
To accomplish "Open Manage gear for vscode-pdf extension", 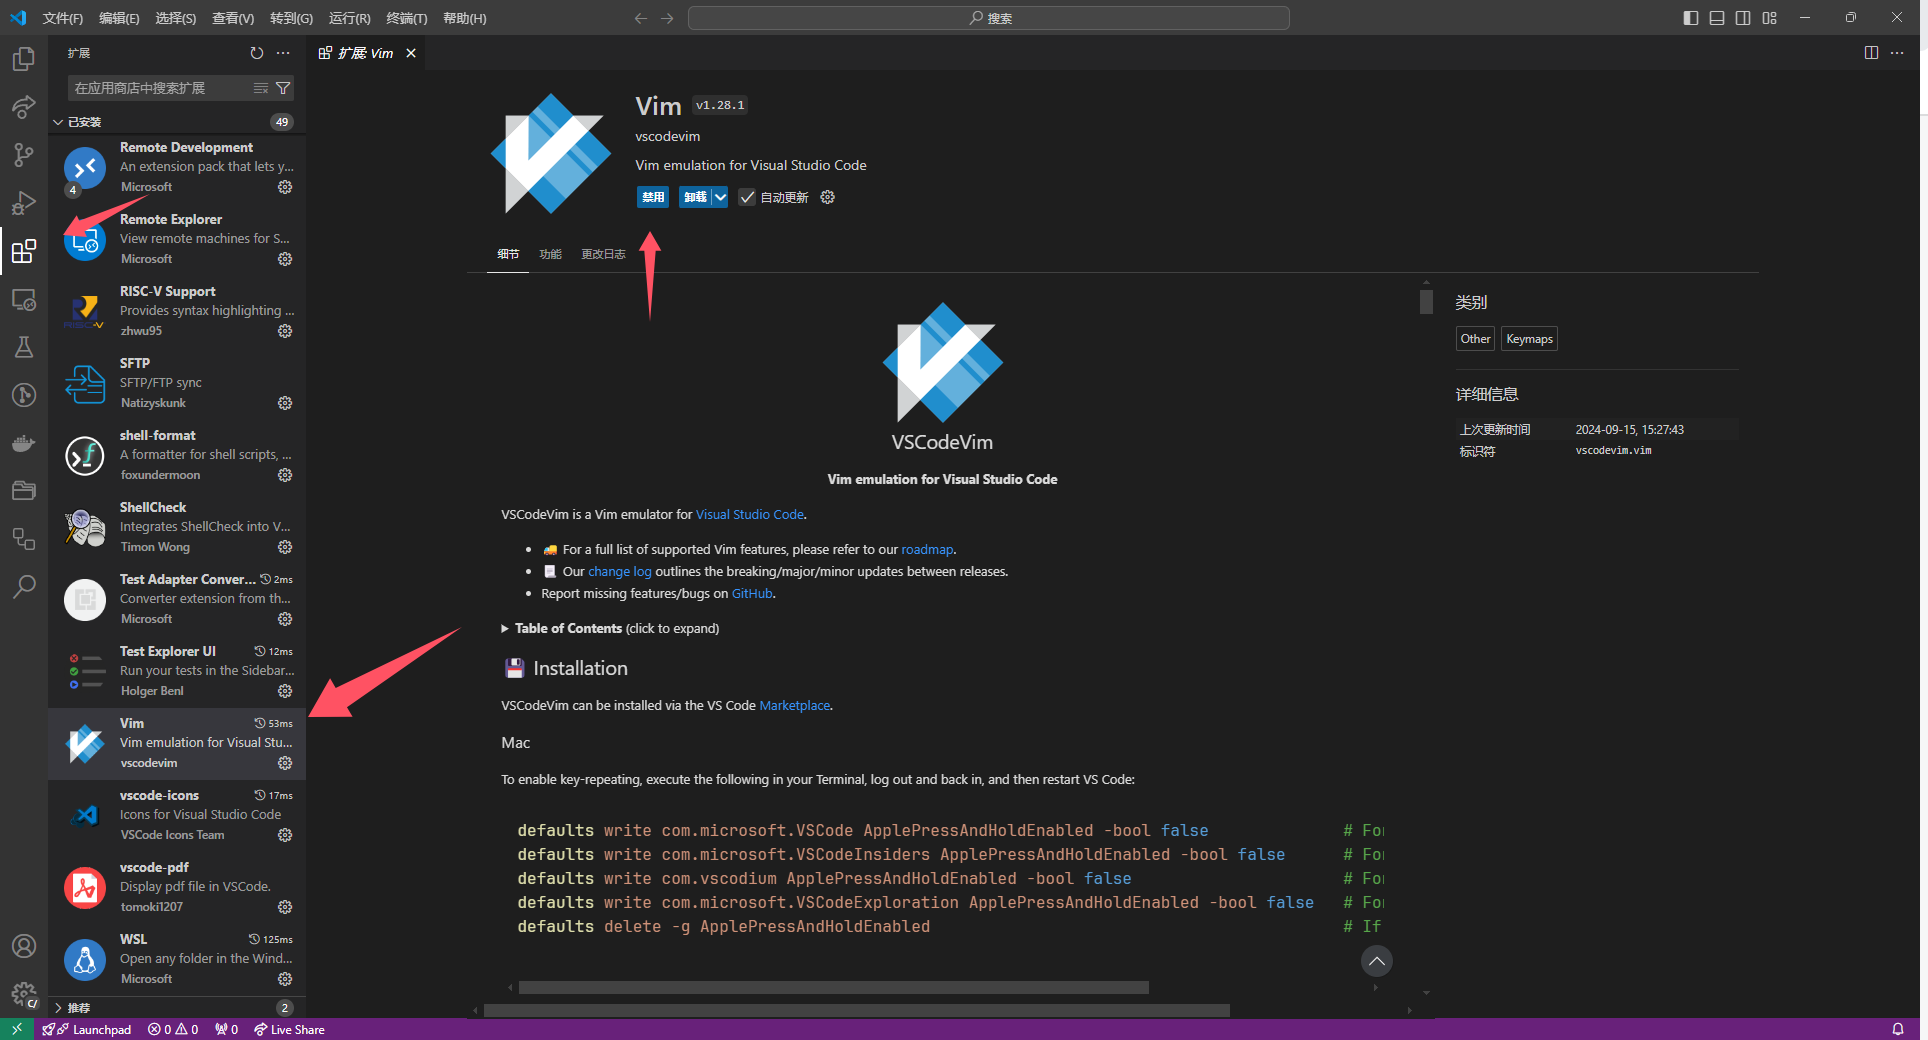I will pyautogui.click(x=285, y=907).
